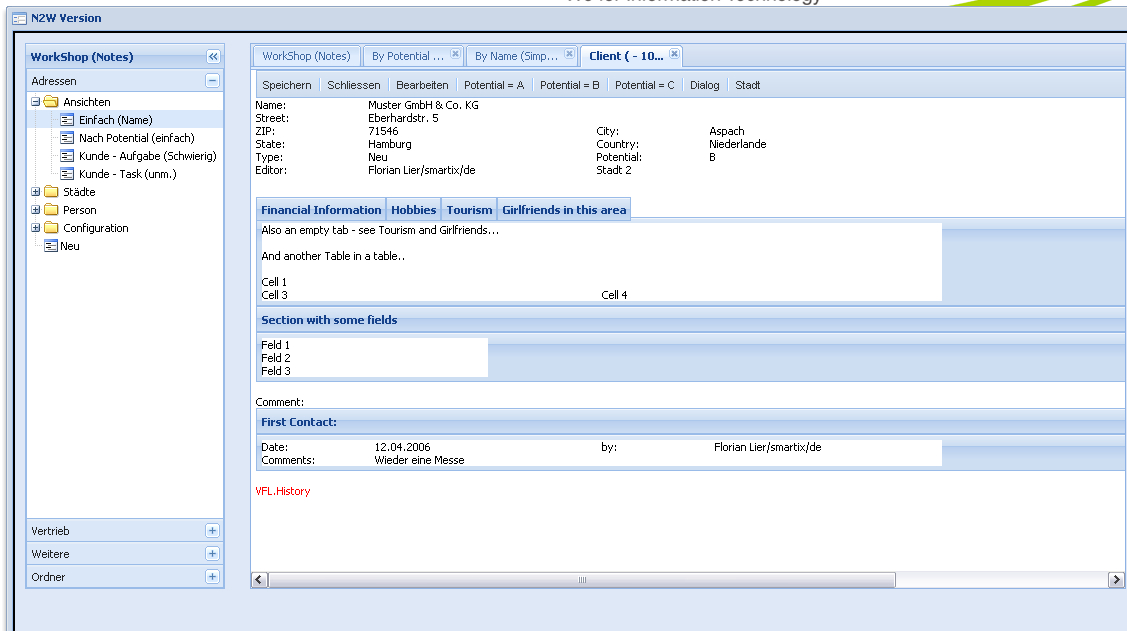1127x631 pixels.
Task: Expand the Vertrieb accordion section
Action: [212, 531]
